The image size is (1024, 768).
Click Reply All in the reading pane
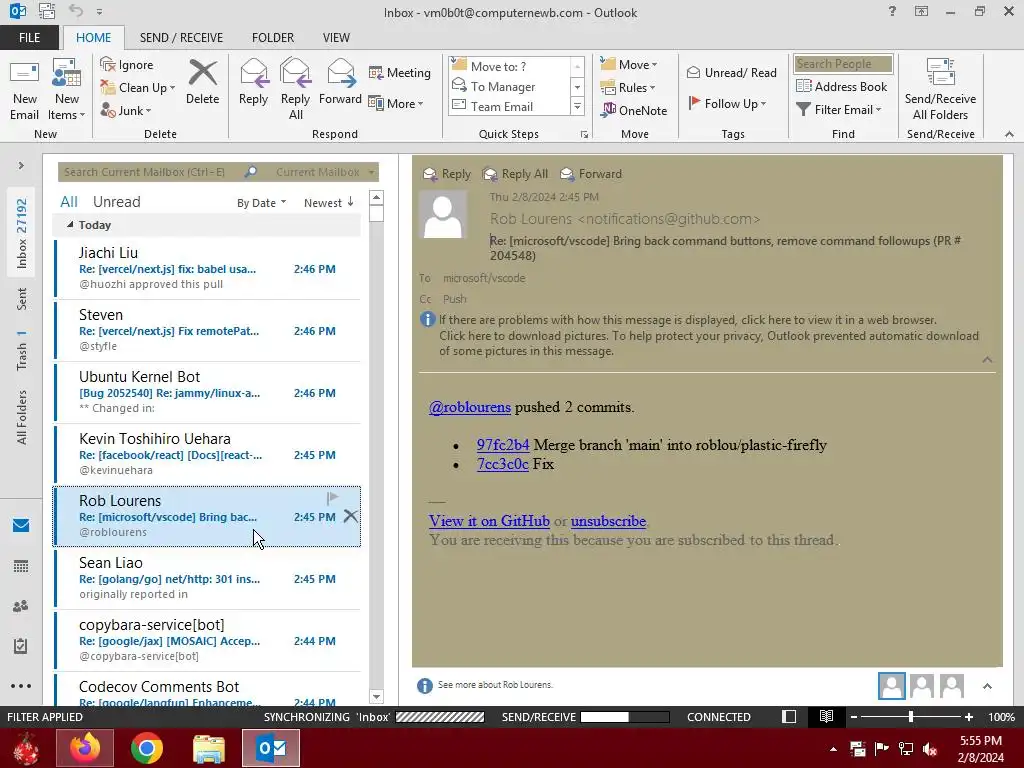[515, 174]
